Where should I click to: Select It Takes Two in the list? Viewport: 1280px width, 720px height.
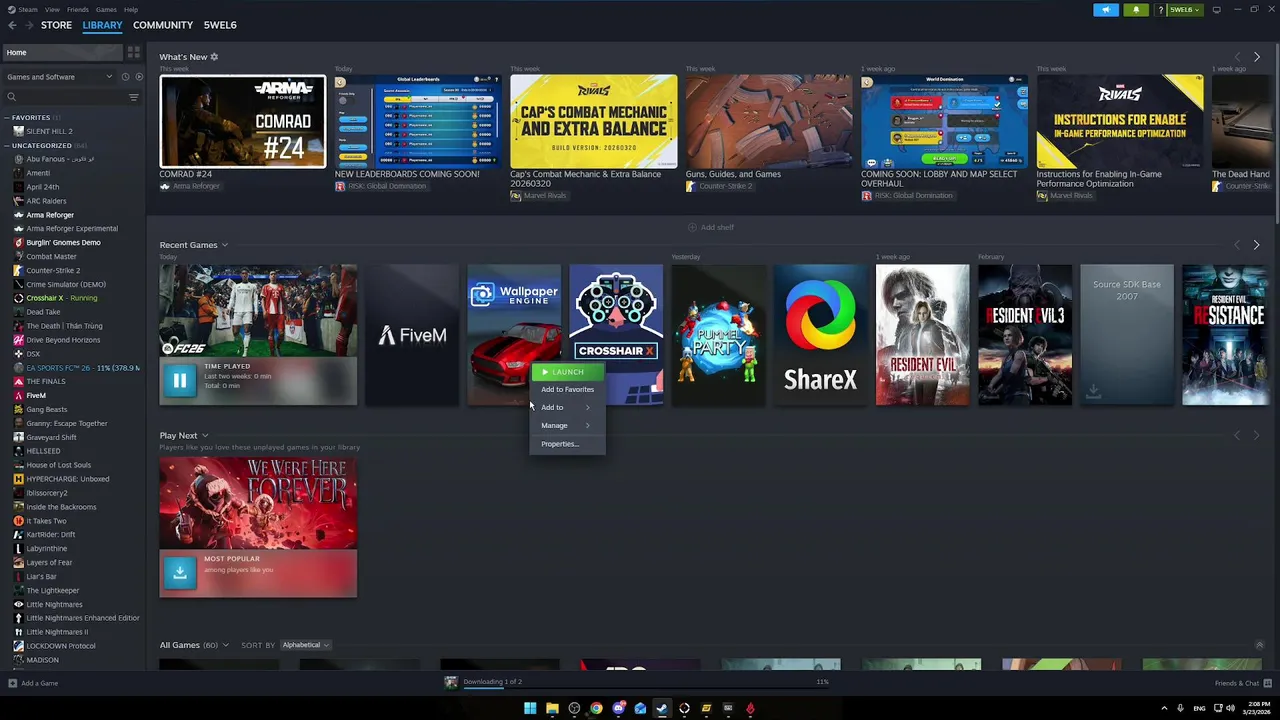46,521
